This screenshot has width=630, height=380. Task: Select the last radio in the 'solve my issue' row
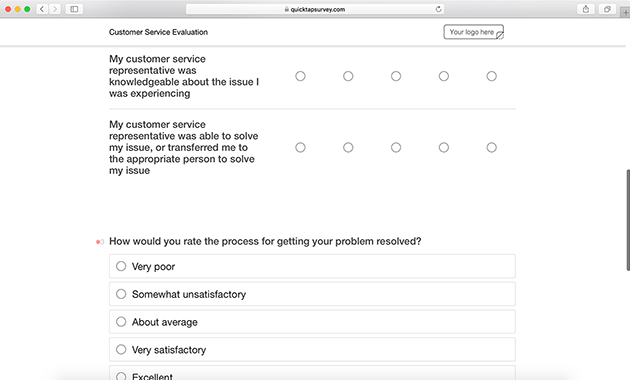pos(491,147)
